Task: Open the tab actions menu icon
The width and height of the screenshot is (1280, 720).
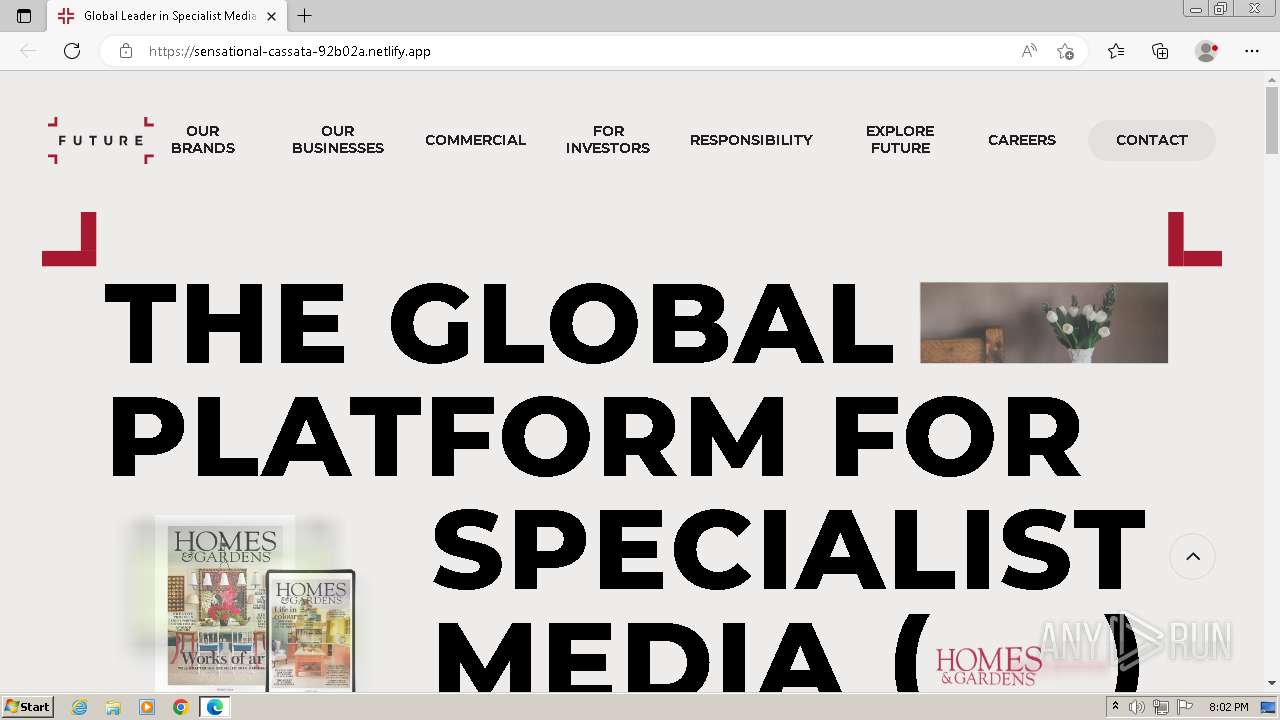Action: click(x=24, y=16)
